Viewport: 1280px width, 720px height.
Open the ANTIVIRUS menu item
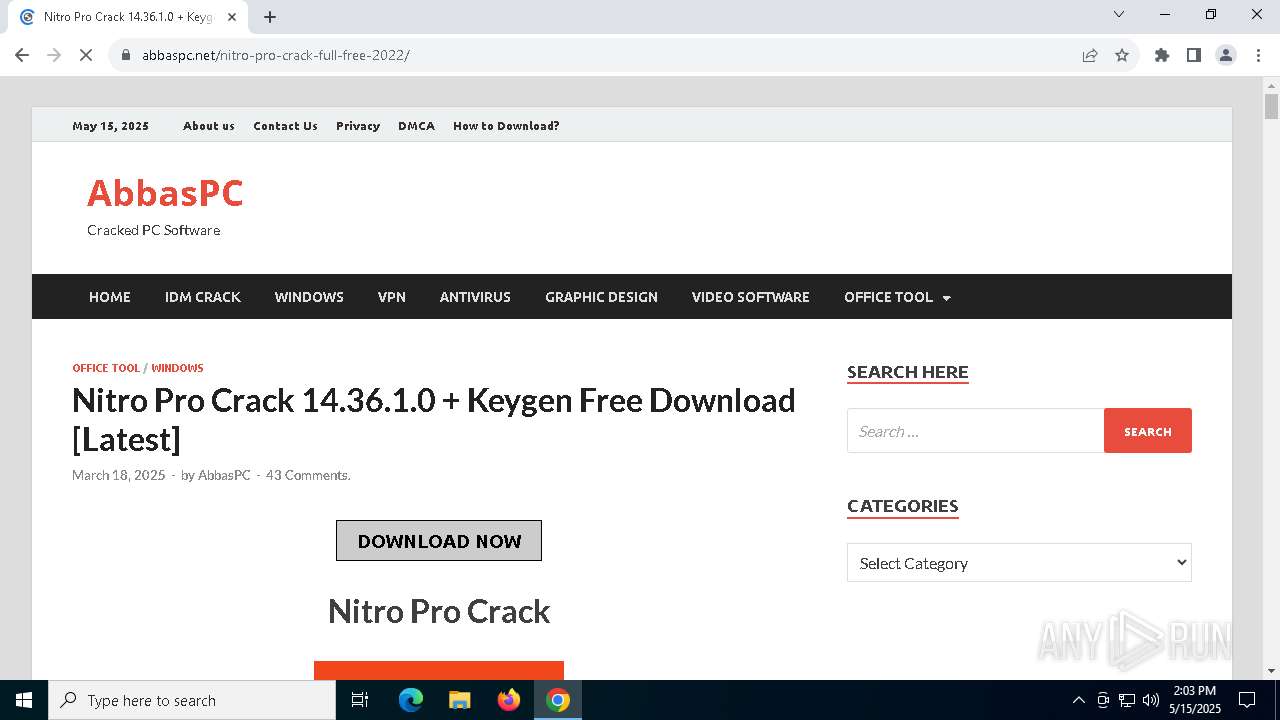475,297
